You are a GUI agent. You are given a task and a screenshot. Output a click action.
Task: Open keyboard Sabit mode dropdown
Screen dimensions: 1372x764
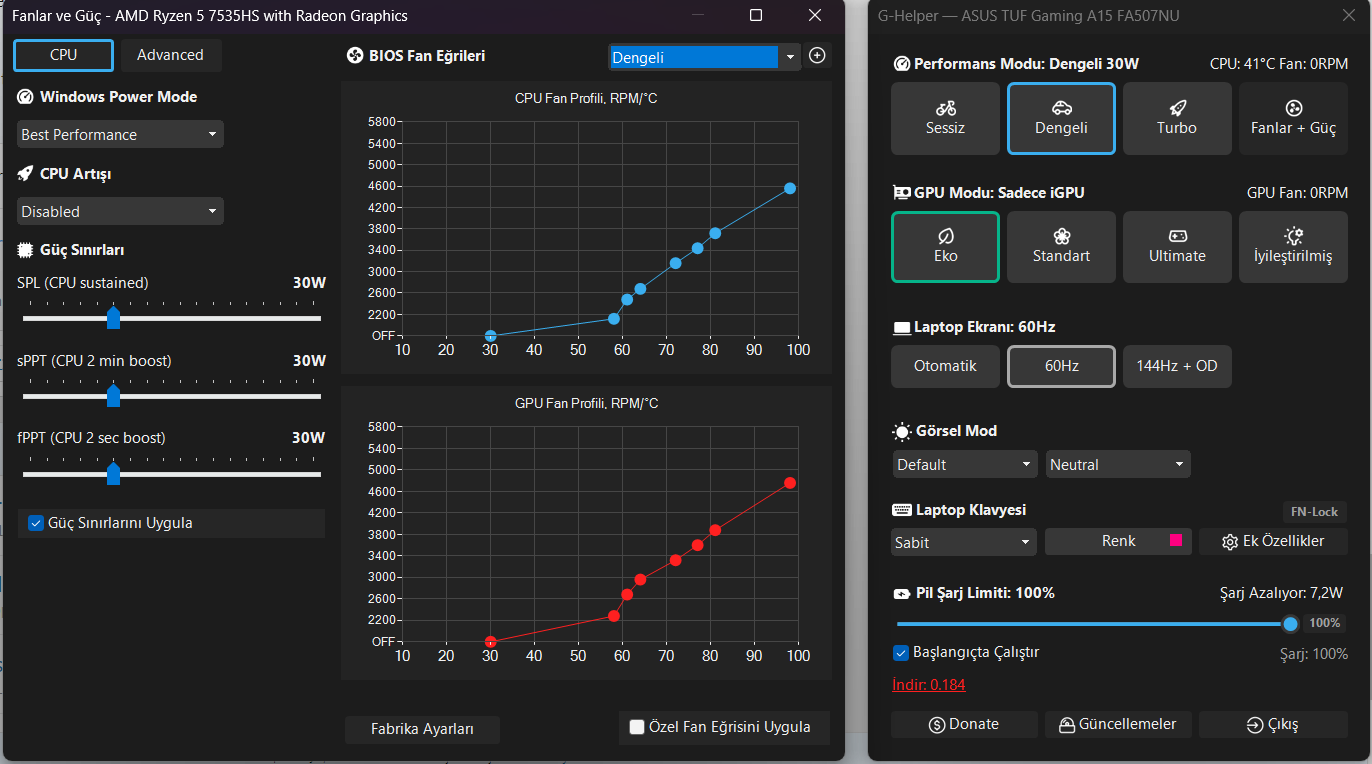coord(964,542)
